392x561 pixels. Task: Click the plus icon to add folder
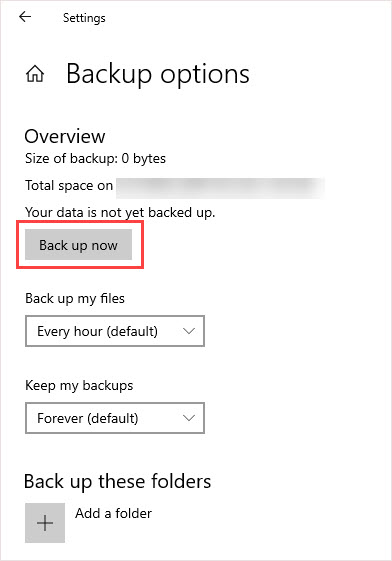tap(45, 523)
